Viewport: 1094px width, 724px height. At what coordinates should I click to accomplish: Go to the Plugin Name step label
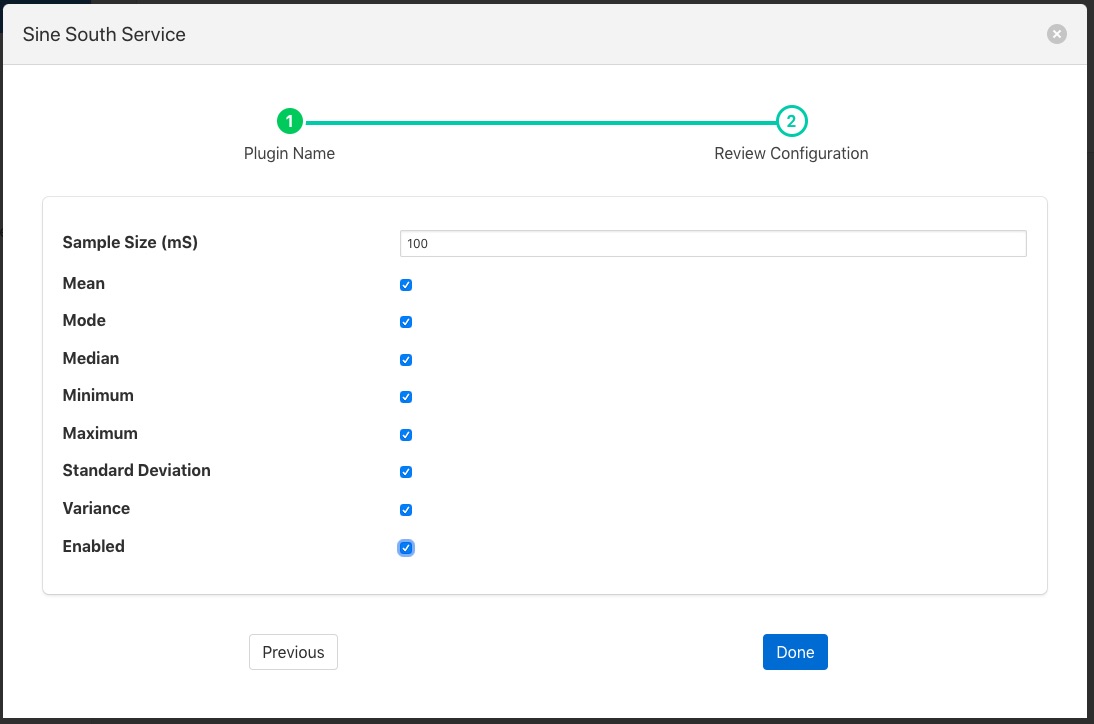click(289, 154)
